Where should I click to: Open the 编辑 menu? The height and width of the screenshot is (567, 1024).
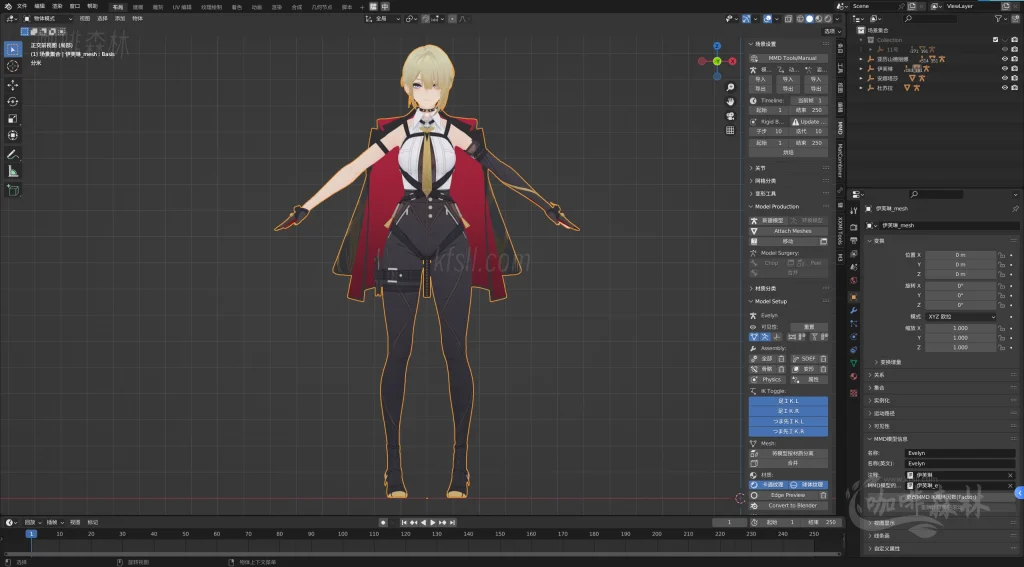coord(39,6)
